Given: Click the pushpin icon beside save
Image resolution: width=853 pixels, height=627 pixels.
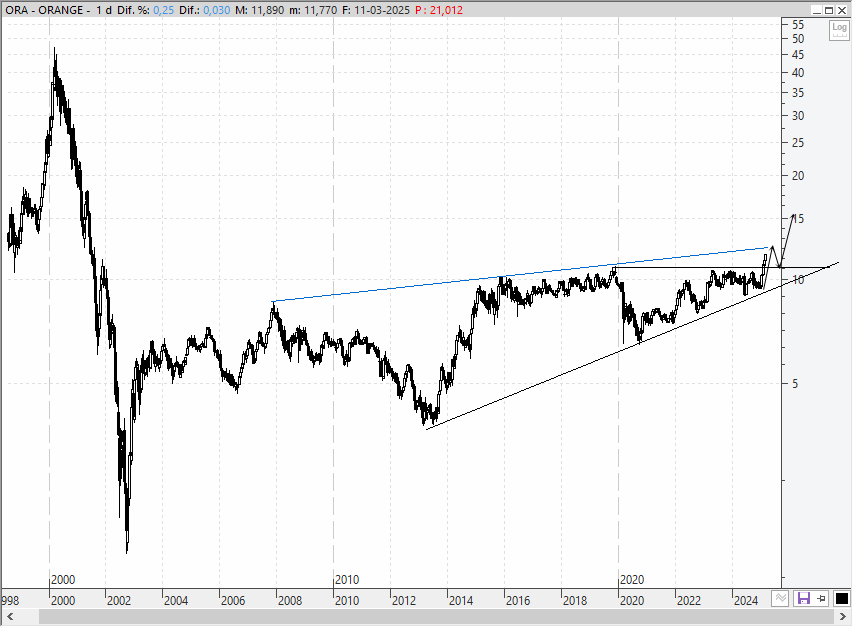Looking at the screenshot, I should click(x=821, y=599).
